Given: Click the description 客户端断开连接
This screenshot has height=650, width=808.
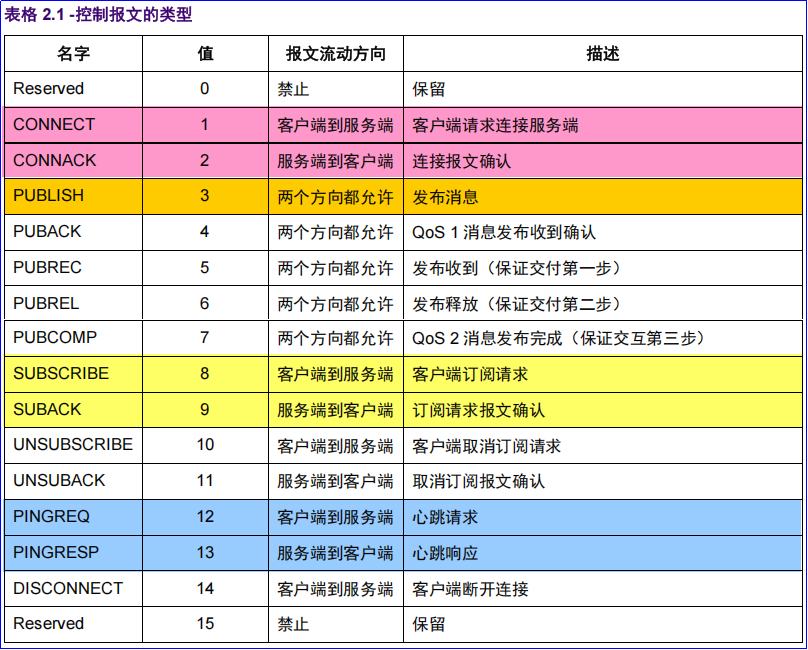Looking at the screenshot, I should (470, 590).
